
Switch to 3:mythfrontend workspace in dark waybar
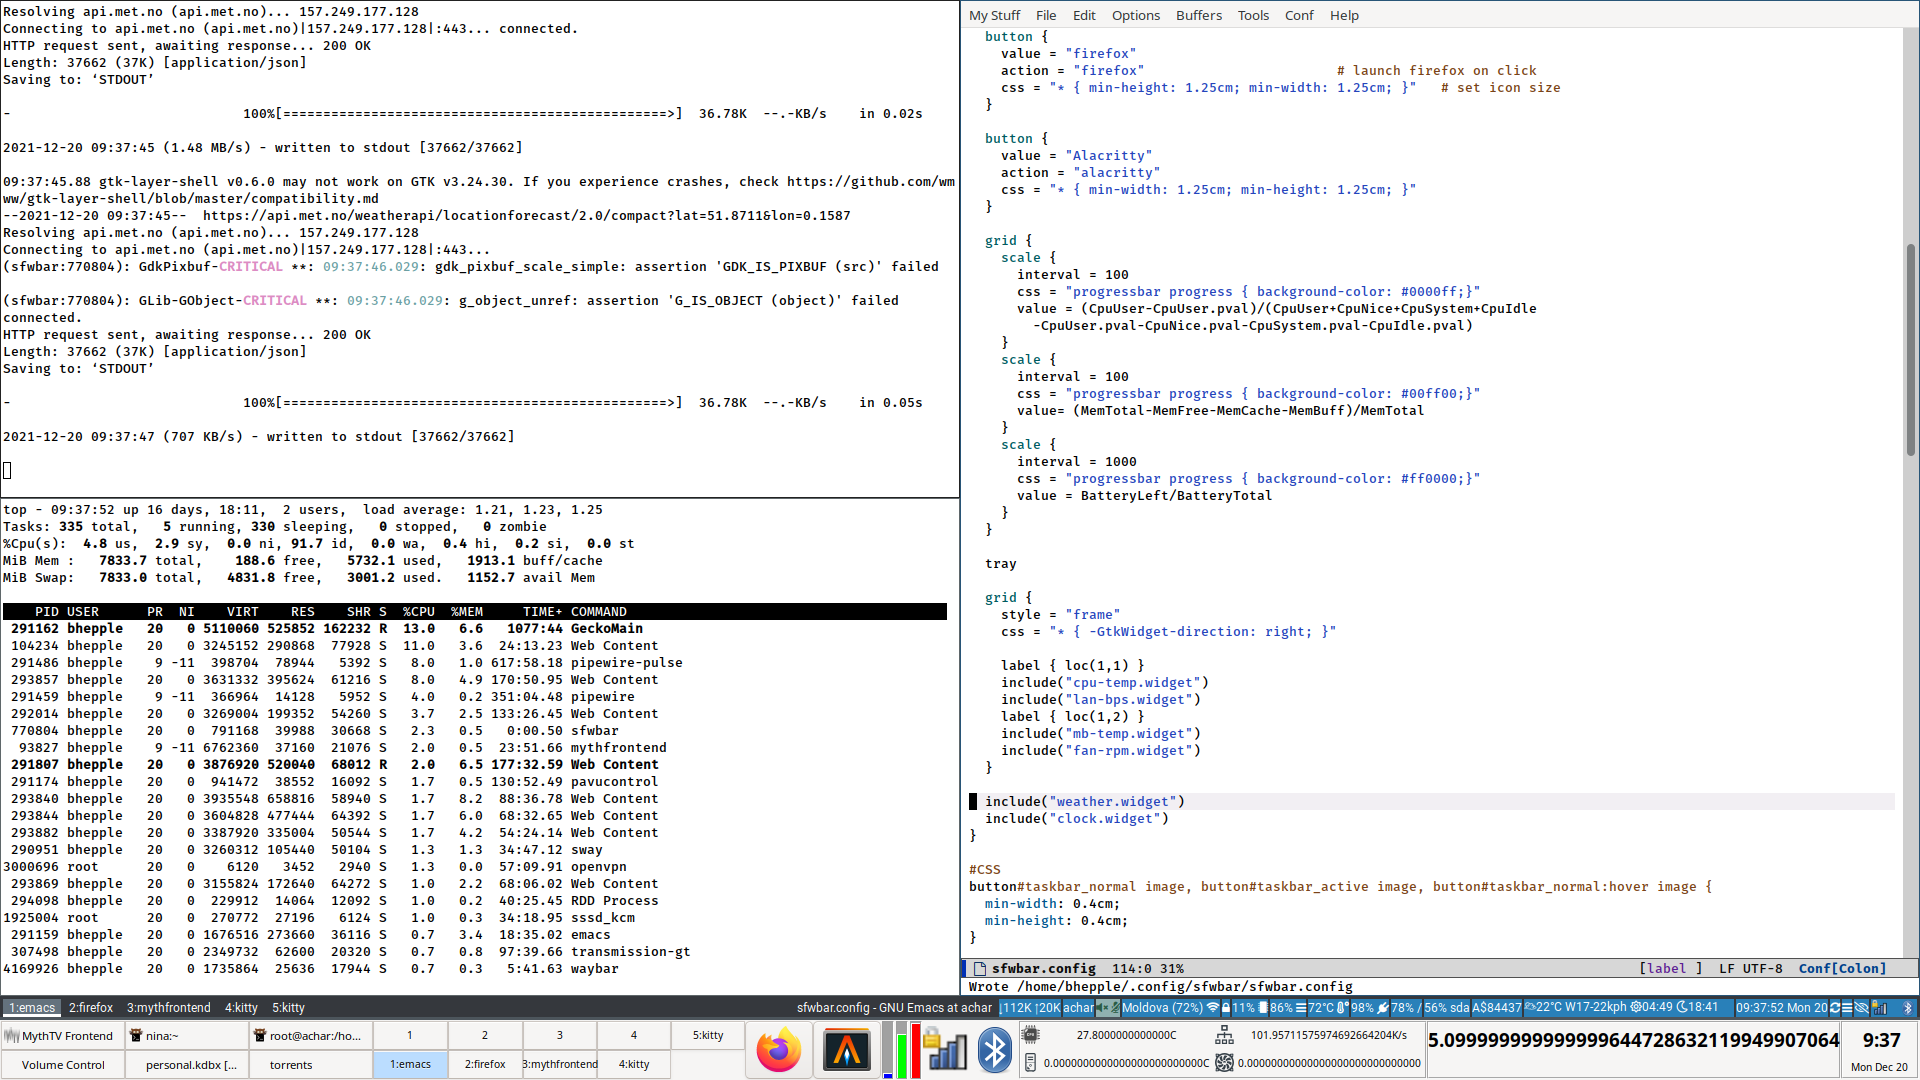(169, 1008)
